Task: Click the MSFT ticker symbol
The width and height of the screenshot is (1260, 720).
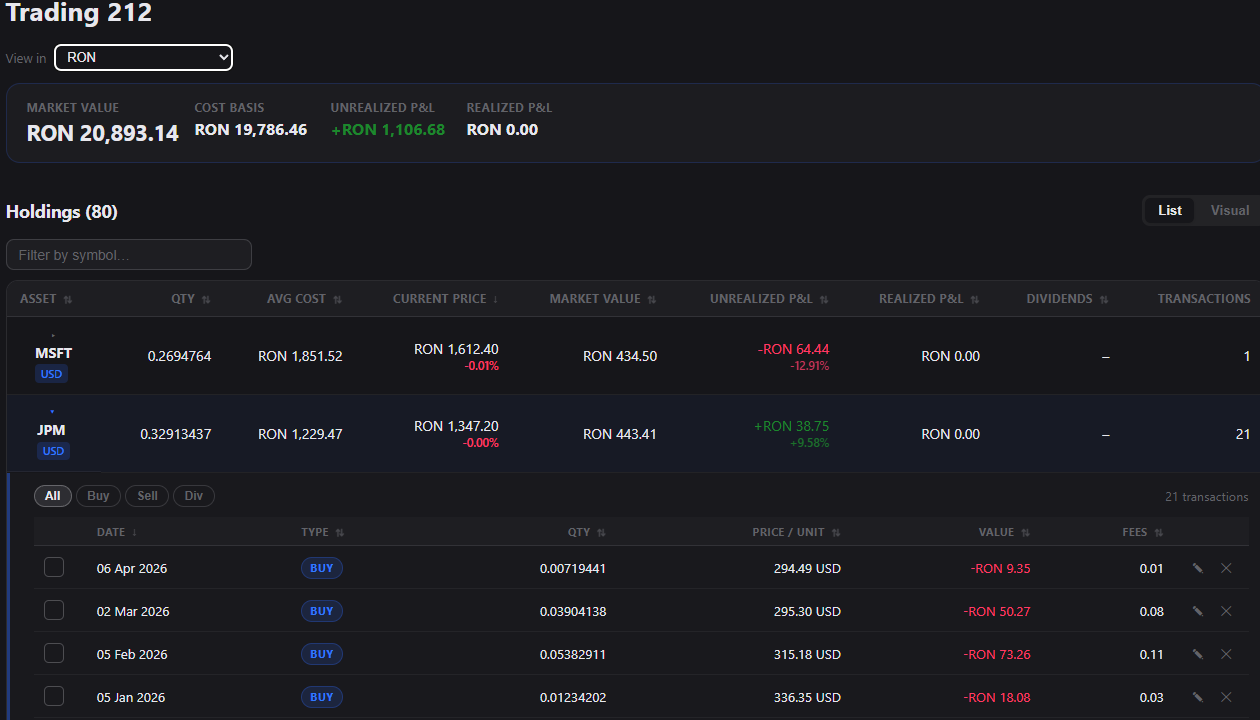Action: click(x=53, y=353)
